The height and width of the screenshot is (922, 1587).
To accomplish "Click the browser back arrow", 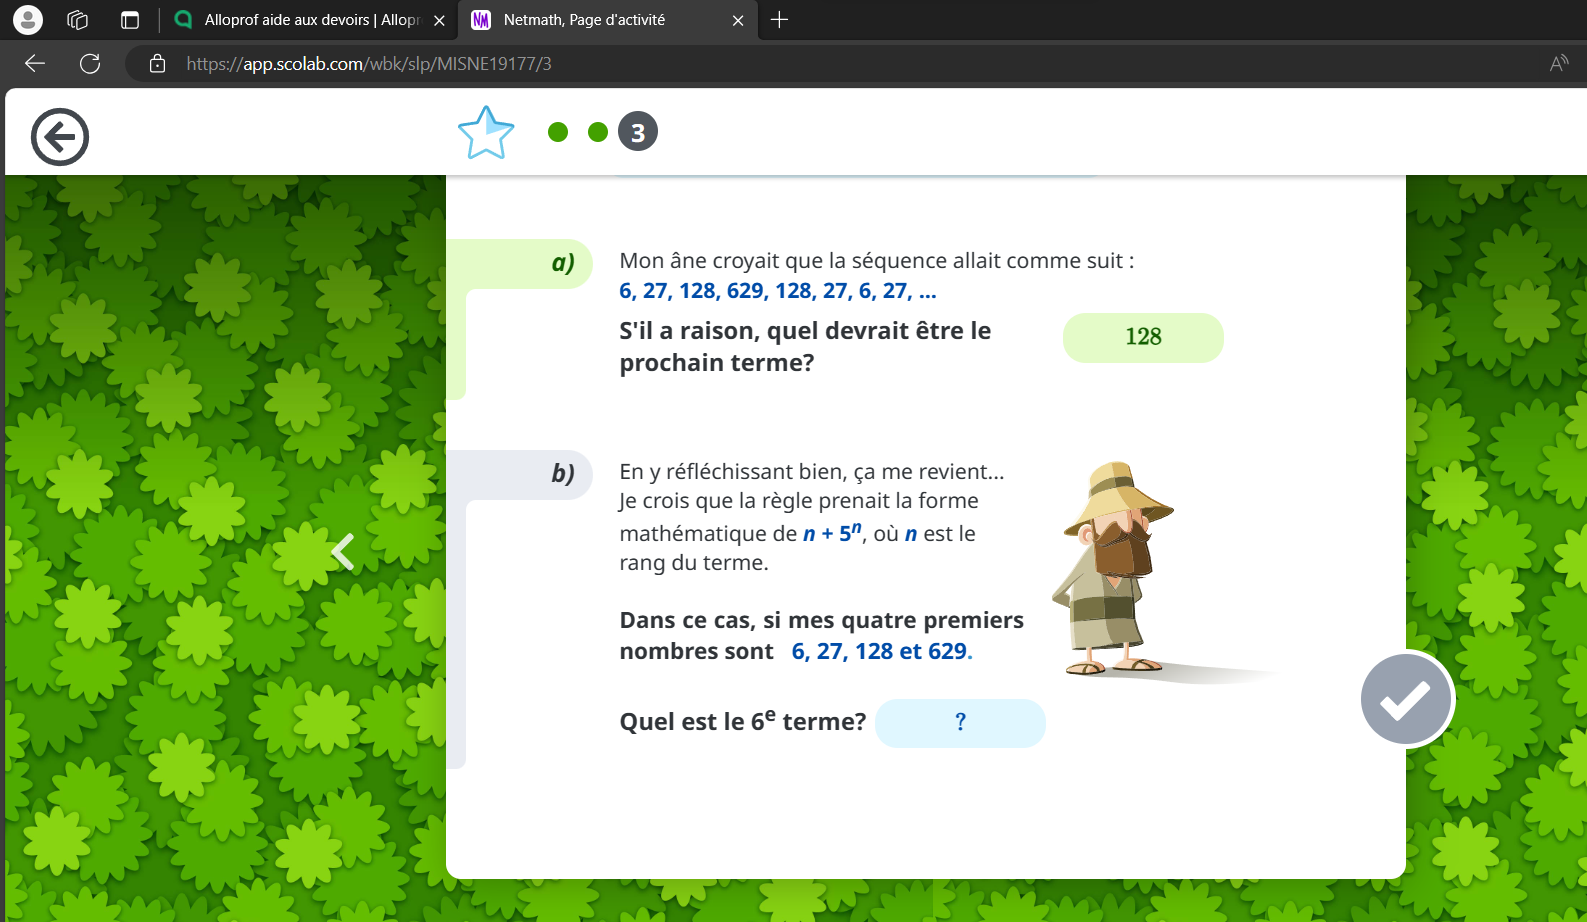I will pyautogui.click(x=35, y=64).
